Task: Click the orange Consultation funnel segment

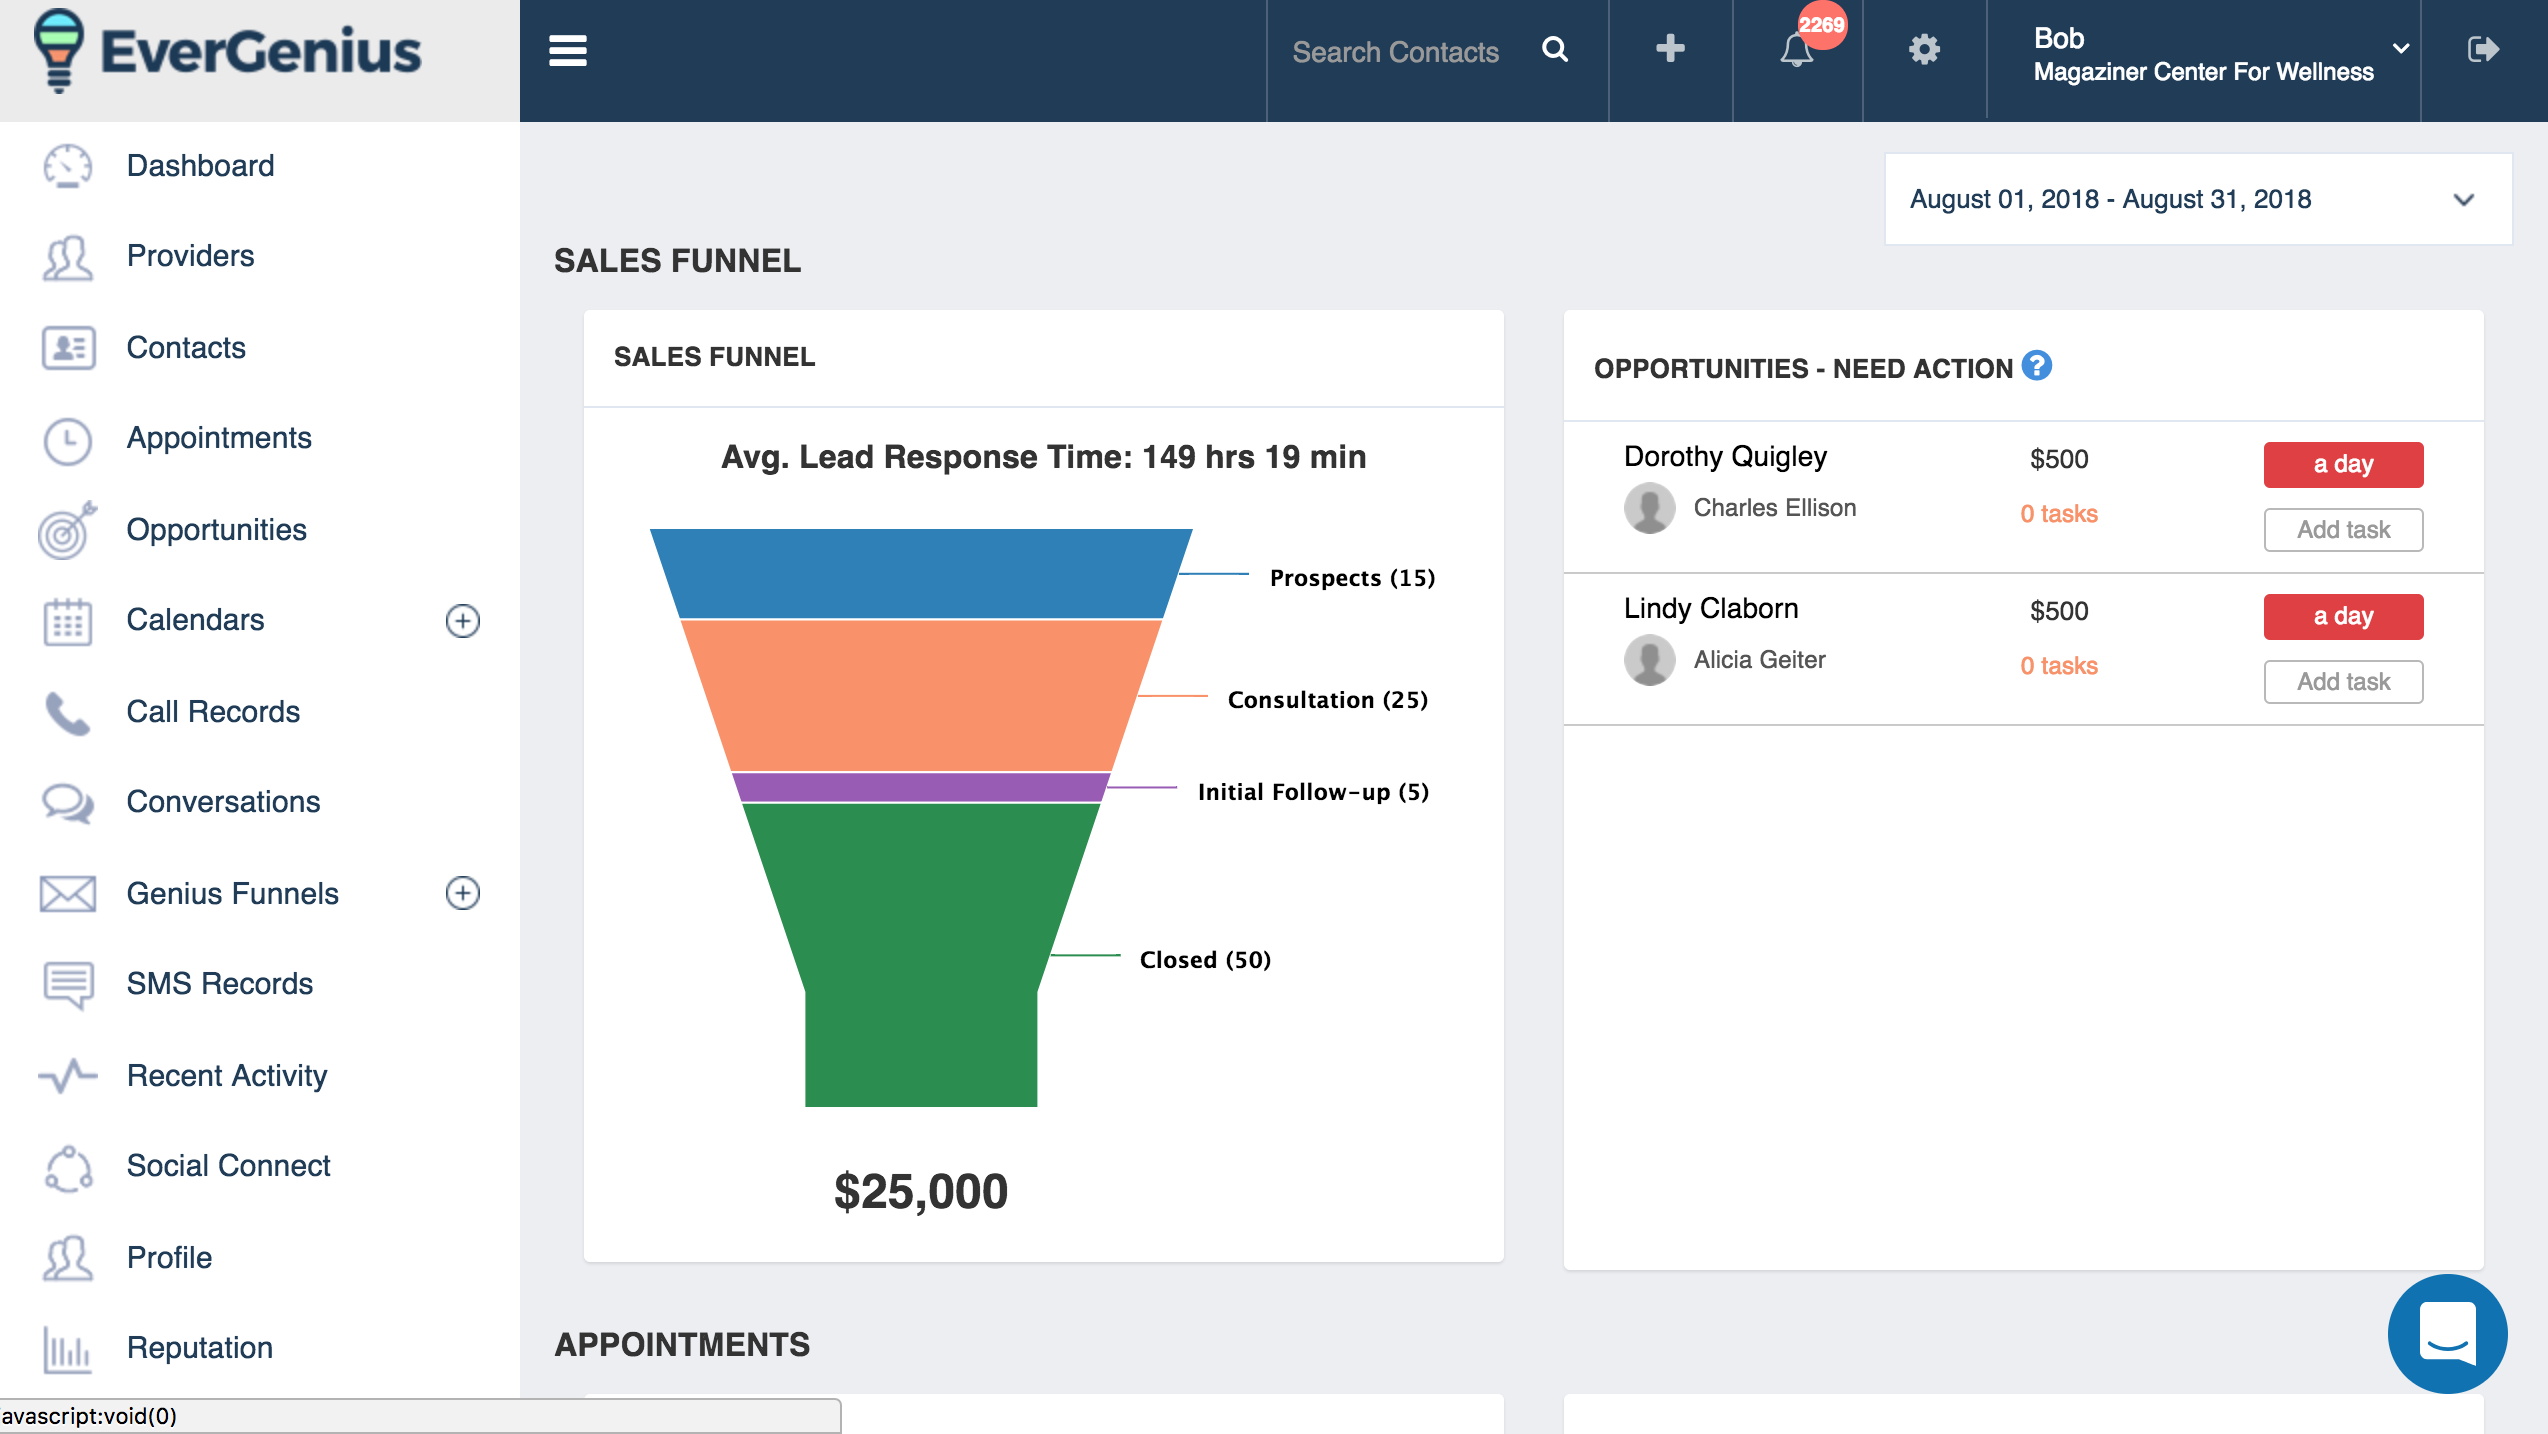Action: pos(920,695)
